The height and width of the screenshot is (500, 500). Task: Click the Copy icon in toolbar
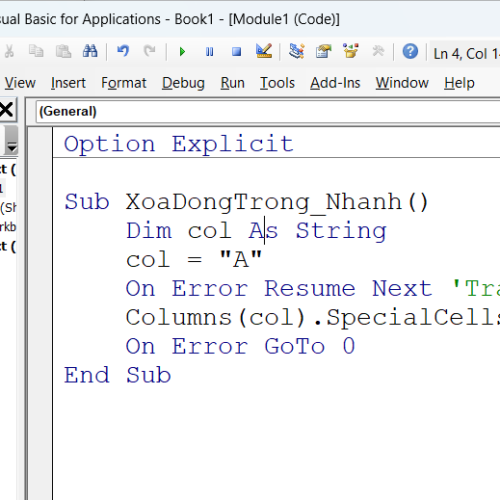click(x=36, y=51)
